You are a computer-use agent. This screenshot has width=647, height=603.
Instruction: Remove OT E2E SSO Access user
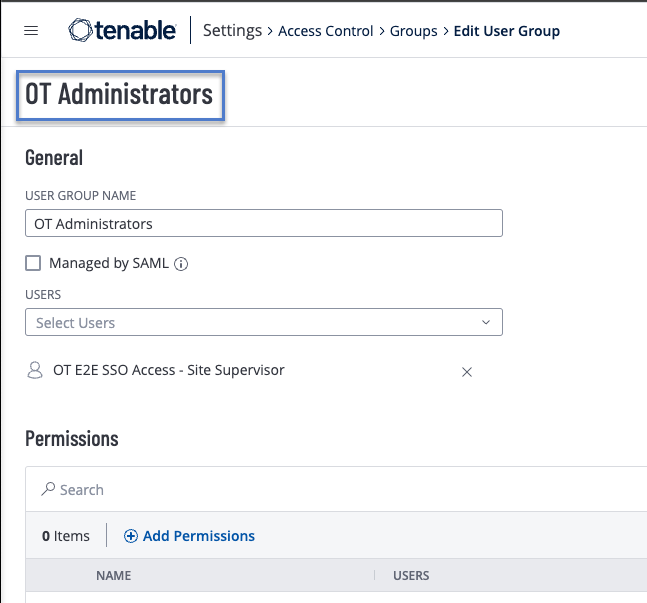[467, 372]
